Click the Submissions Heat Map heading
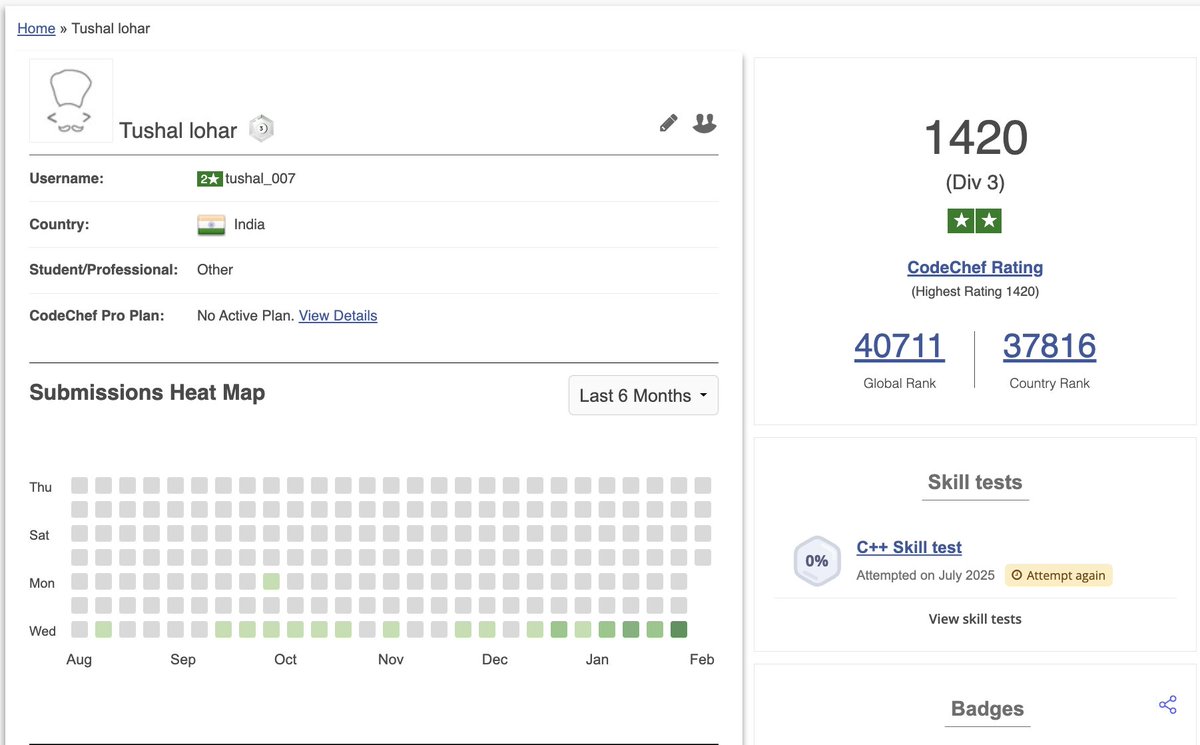Viewport: 1200px width, 745px height. tap(147, 392)
